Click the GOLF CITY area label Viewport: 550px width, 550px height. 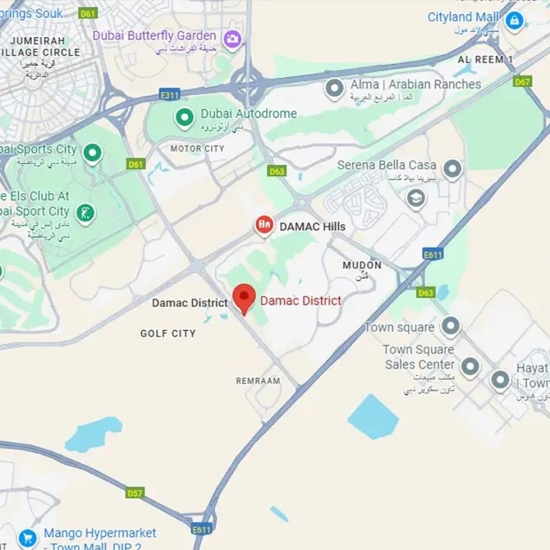click(x=168, y=333)
